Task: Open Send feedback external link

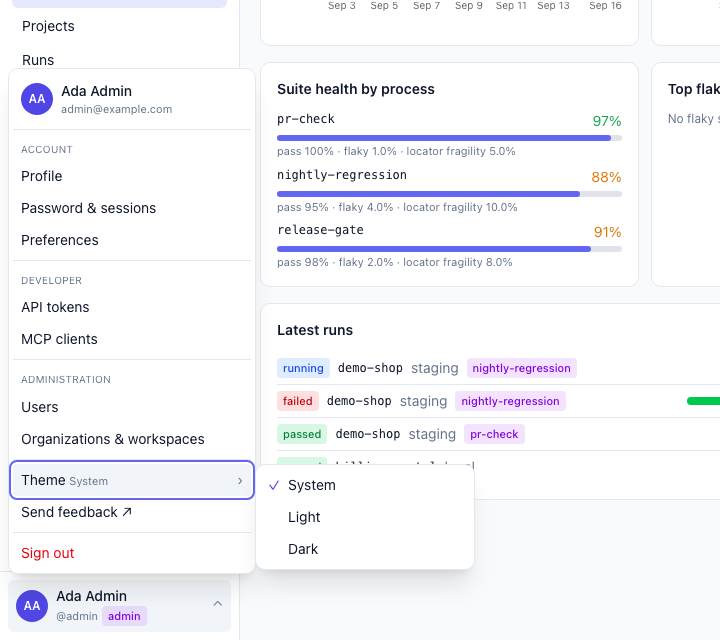Action: pos(132,512)
